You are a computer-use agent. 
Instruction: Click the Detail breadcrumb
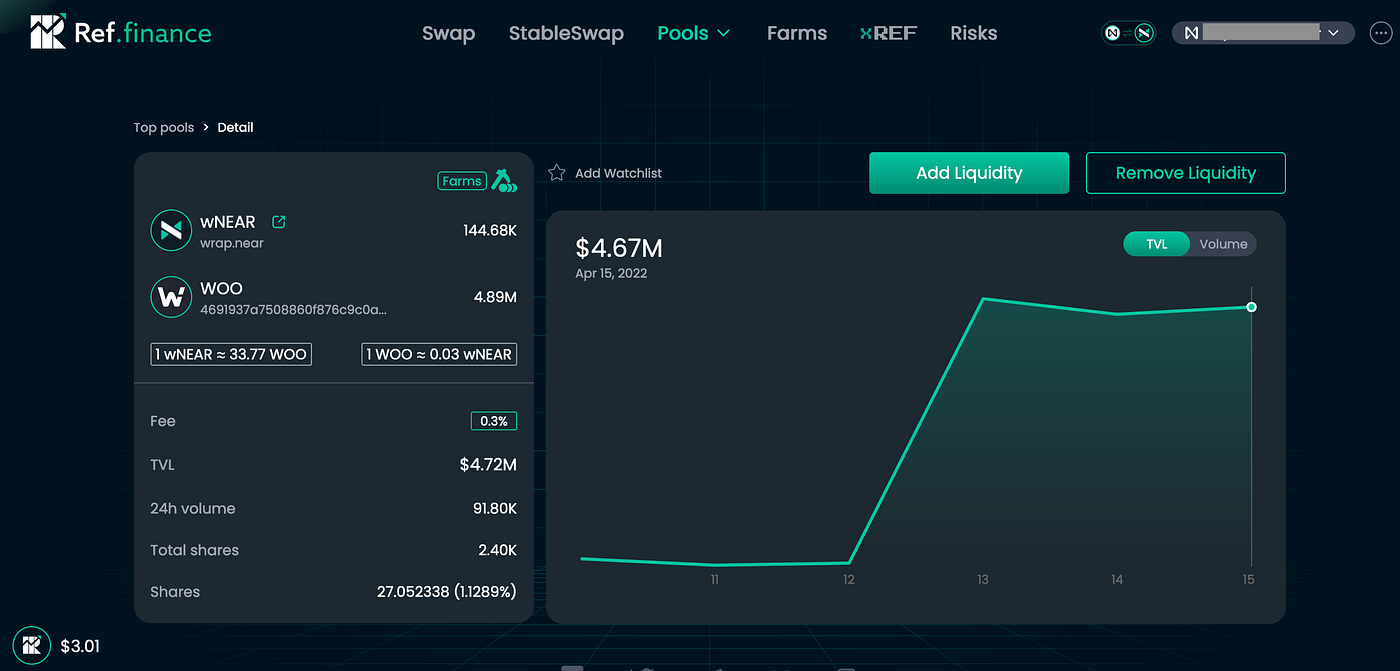[x=236, y=127]
